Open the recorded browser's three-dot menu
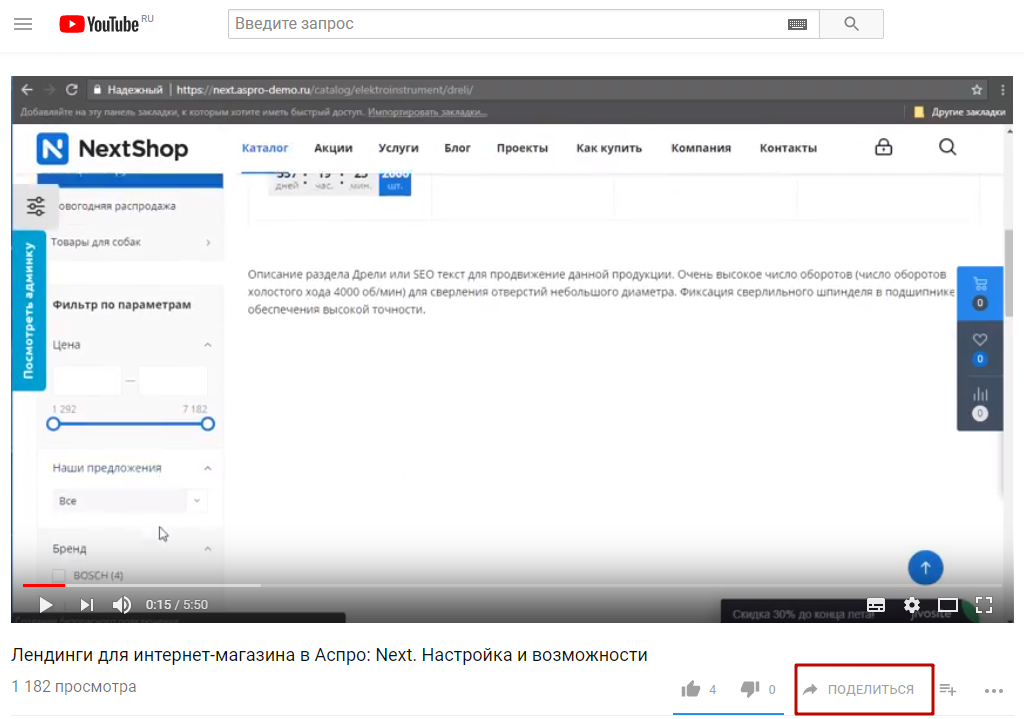The height and width of the screenshot is (719, 1024). (x=1003, y=90)
